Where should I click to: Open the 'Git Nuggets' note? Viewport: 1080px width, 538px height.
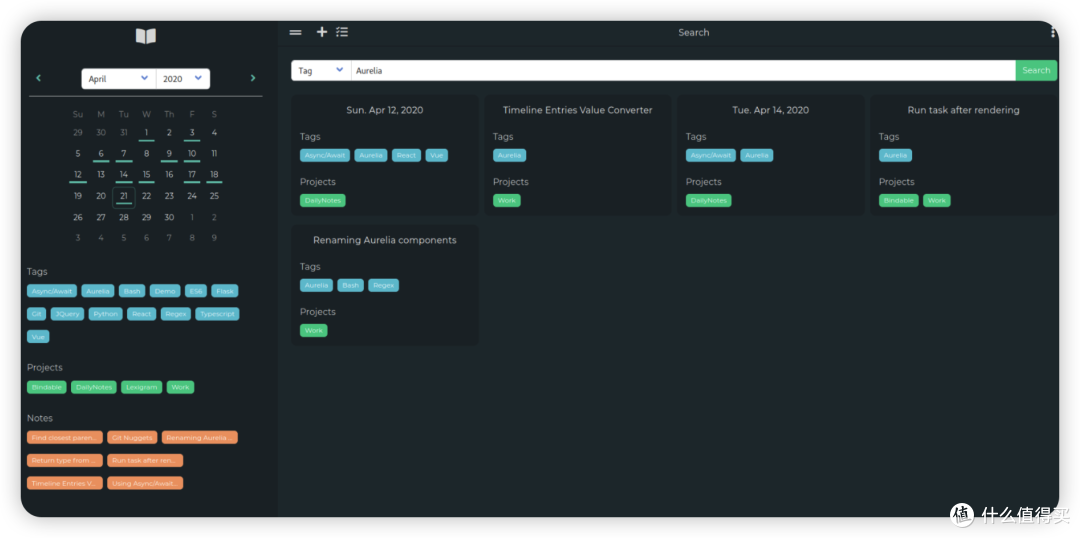click(x=132, y=437)
